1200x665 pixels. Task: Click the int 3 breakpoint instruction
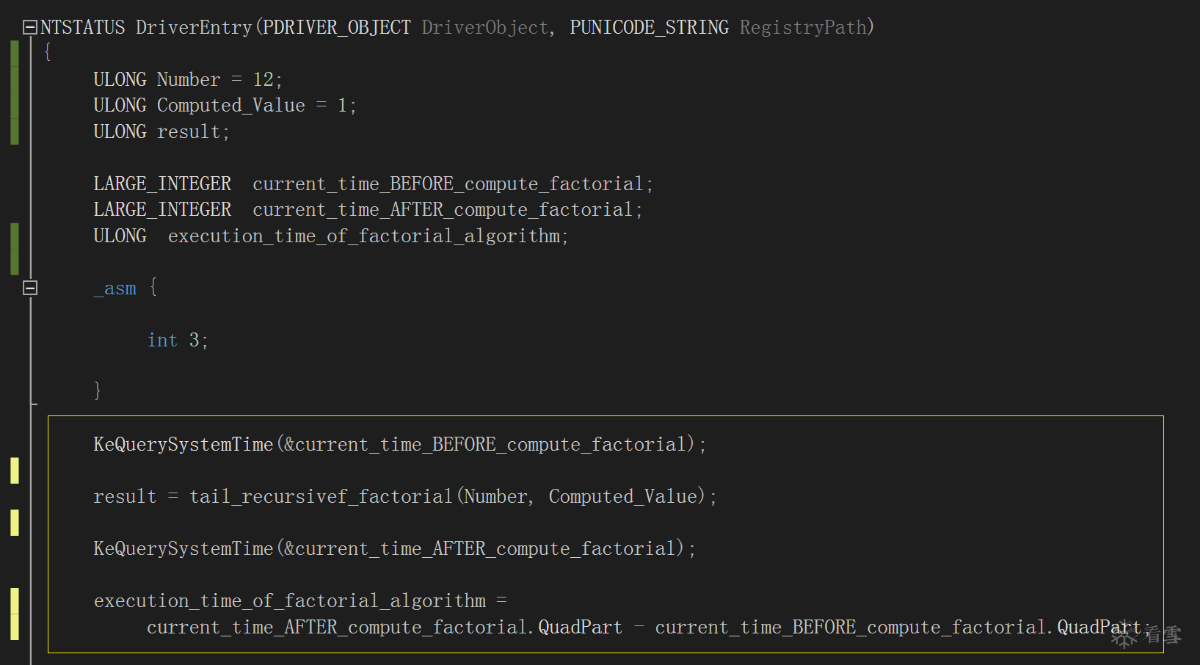click(x=177, y=341)
